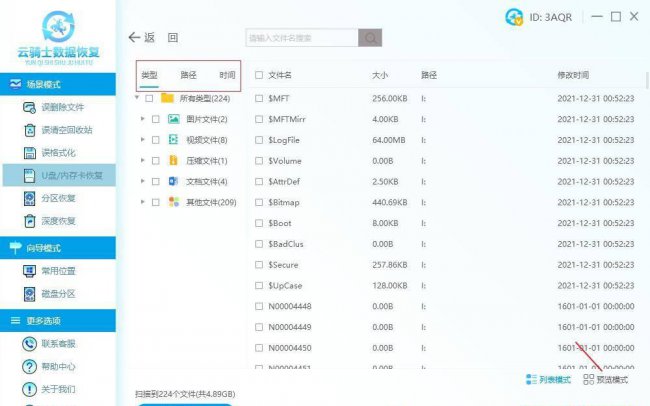Expand the 压缩文件(1) tree node
The width and height of the screenshot is (650, 406).
pos(143,160)
